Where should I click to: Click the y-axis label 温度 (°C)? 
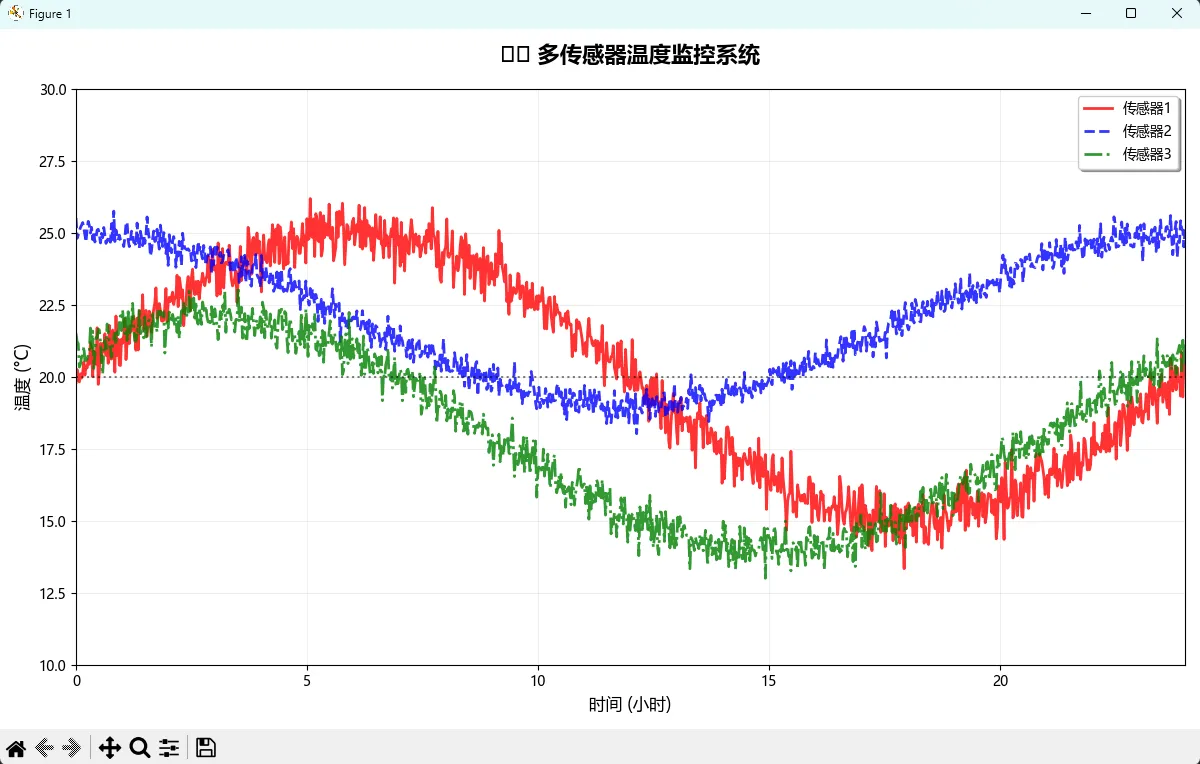point(23,377)
